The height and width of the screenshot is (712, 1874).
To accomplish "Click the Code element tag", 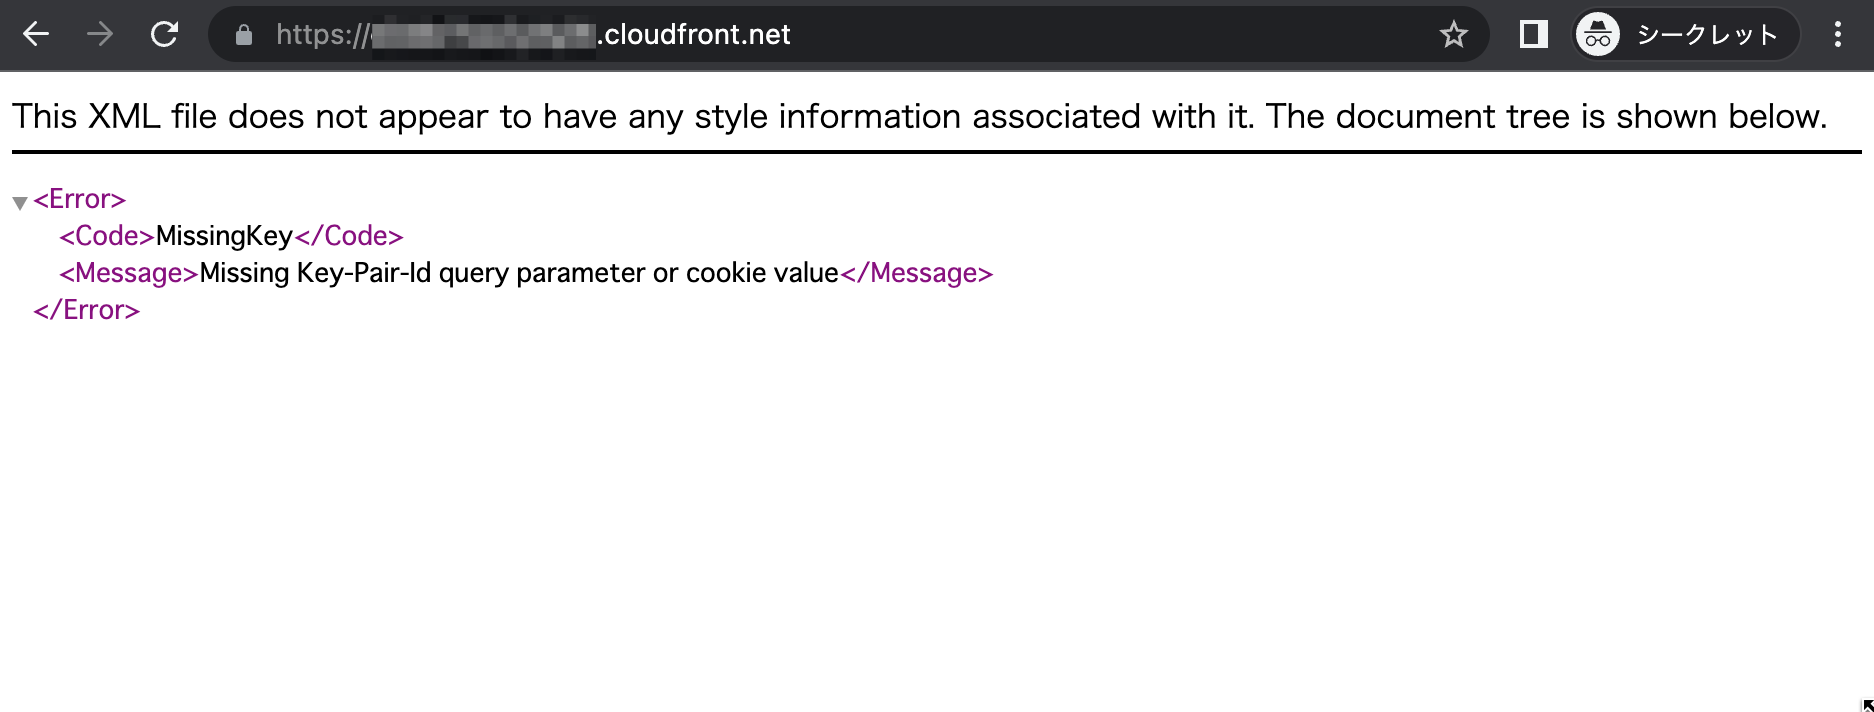I will pyautogui.click(x=103, y=236).
